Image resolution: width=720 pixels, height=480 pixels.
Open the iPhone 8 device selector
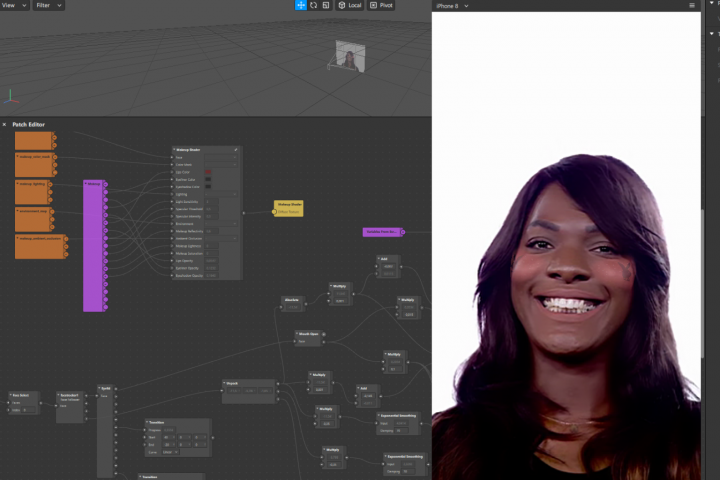(452, 6)
